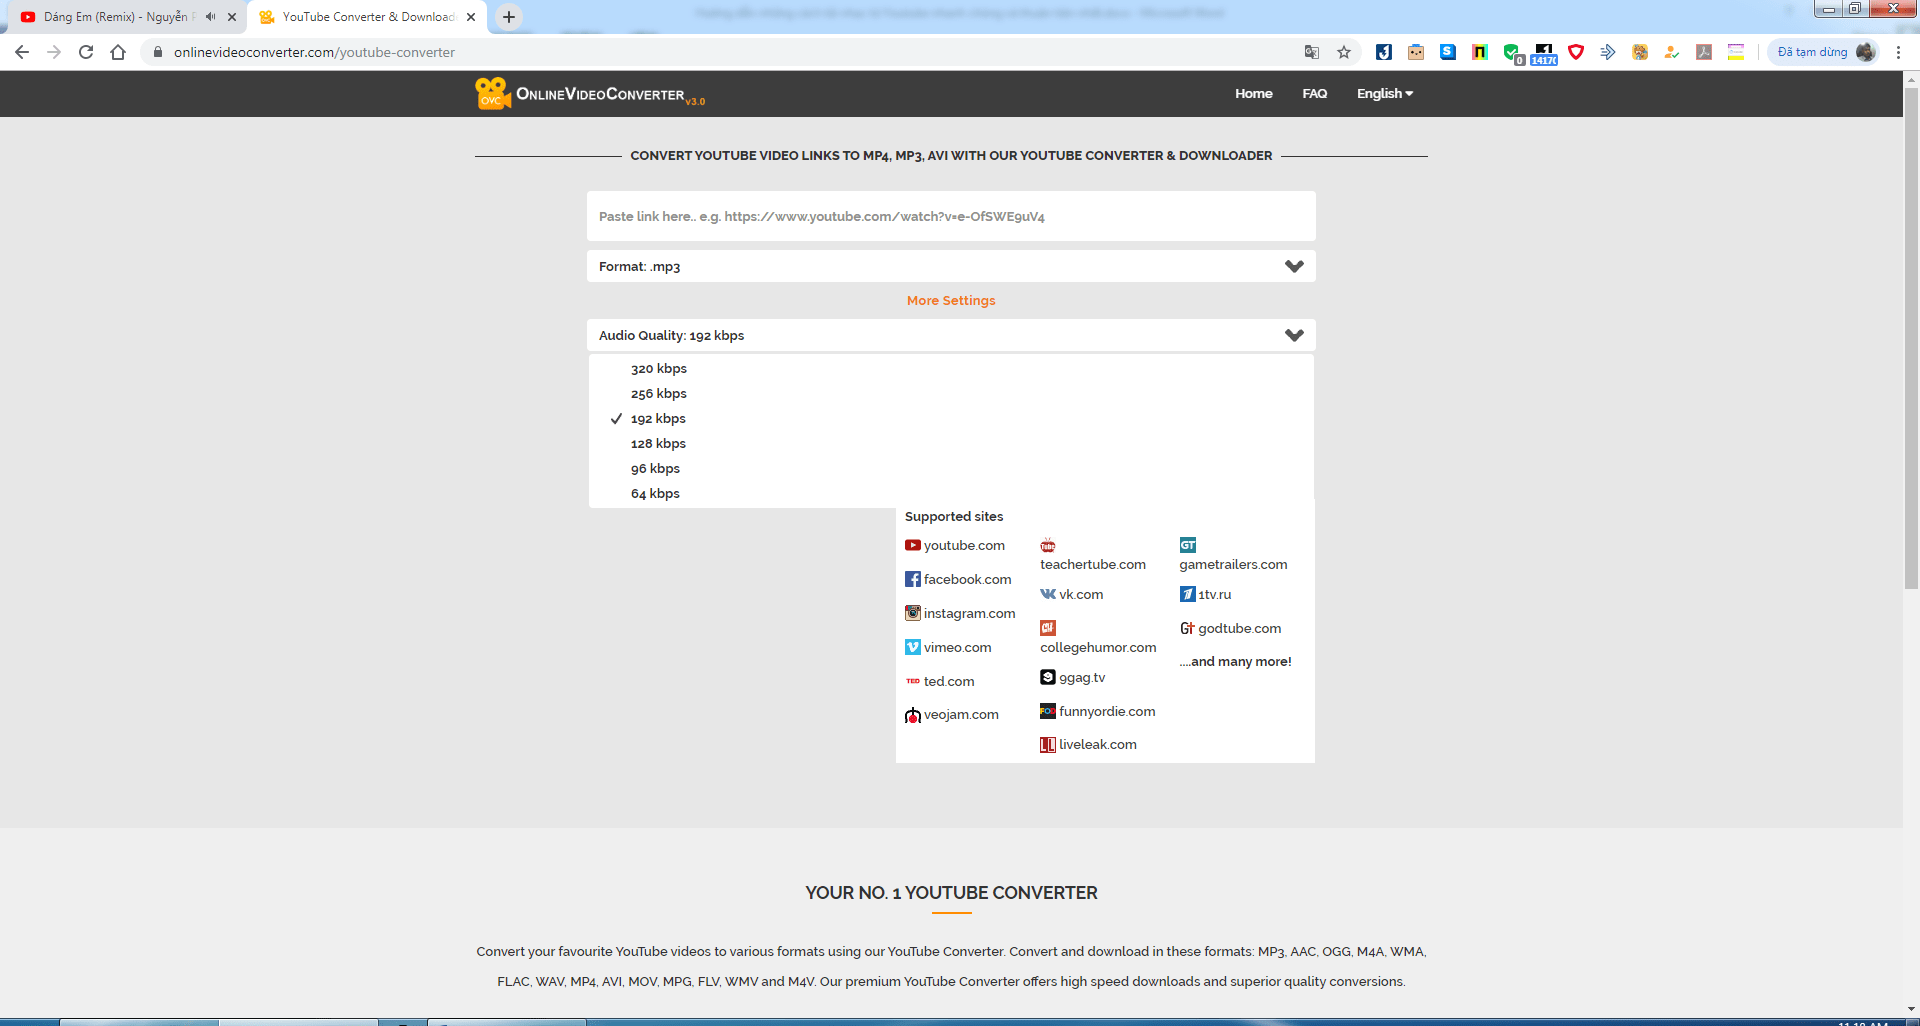Go back to previous page
1920x1026 pixels.
tap(22, 52)
